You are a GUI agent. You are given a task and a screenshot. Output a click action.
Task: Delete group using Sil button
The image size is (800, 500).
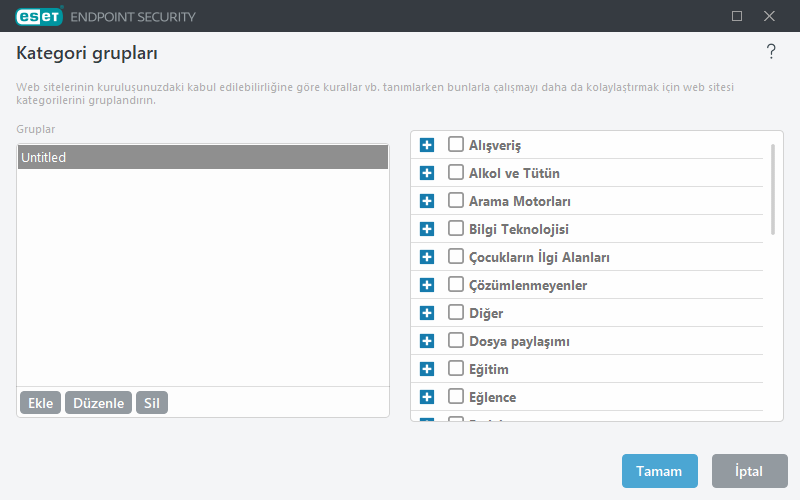[152, 403]
